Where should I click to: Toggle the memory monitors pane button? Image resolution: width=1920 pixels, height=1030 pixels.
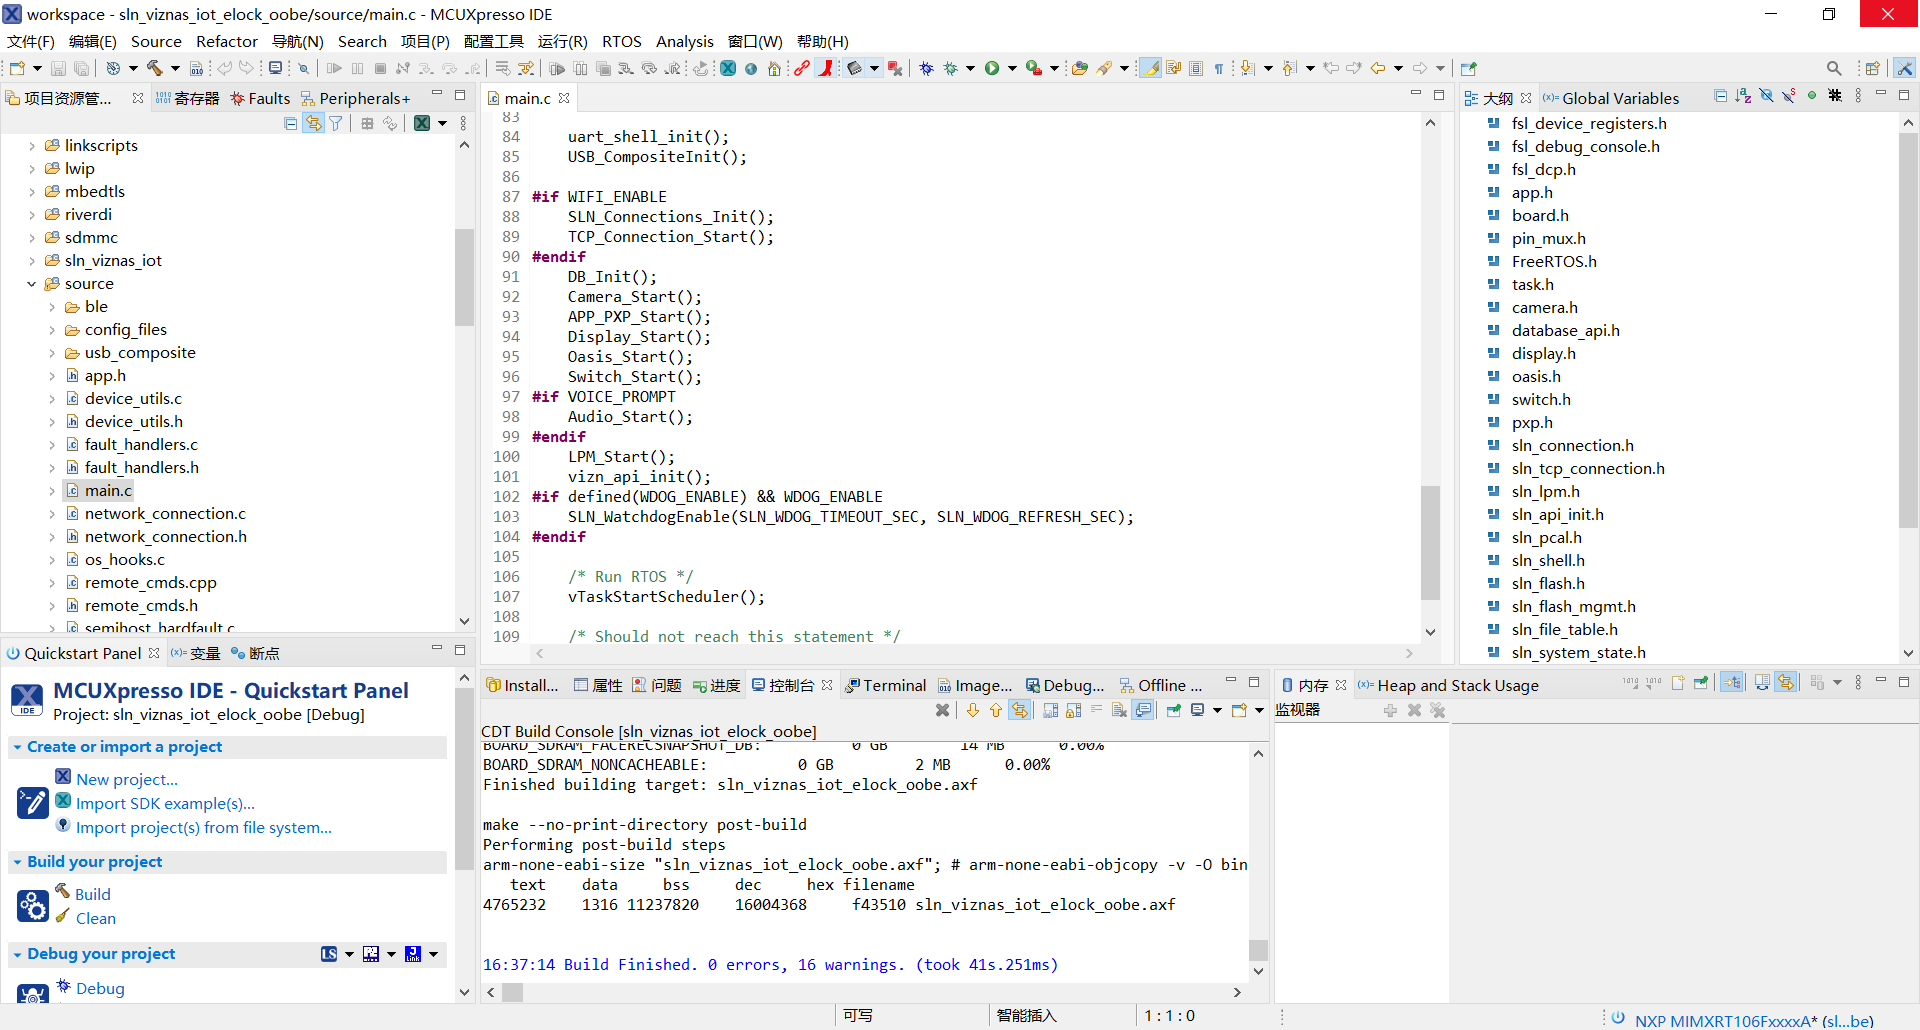click(x=1732, y=683)
